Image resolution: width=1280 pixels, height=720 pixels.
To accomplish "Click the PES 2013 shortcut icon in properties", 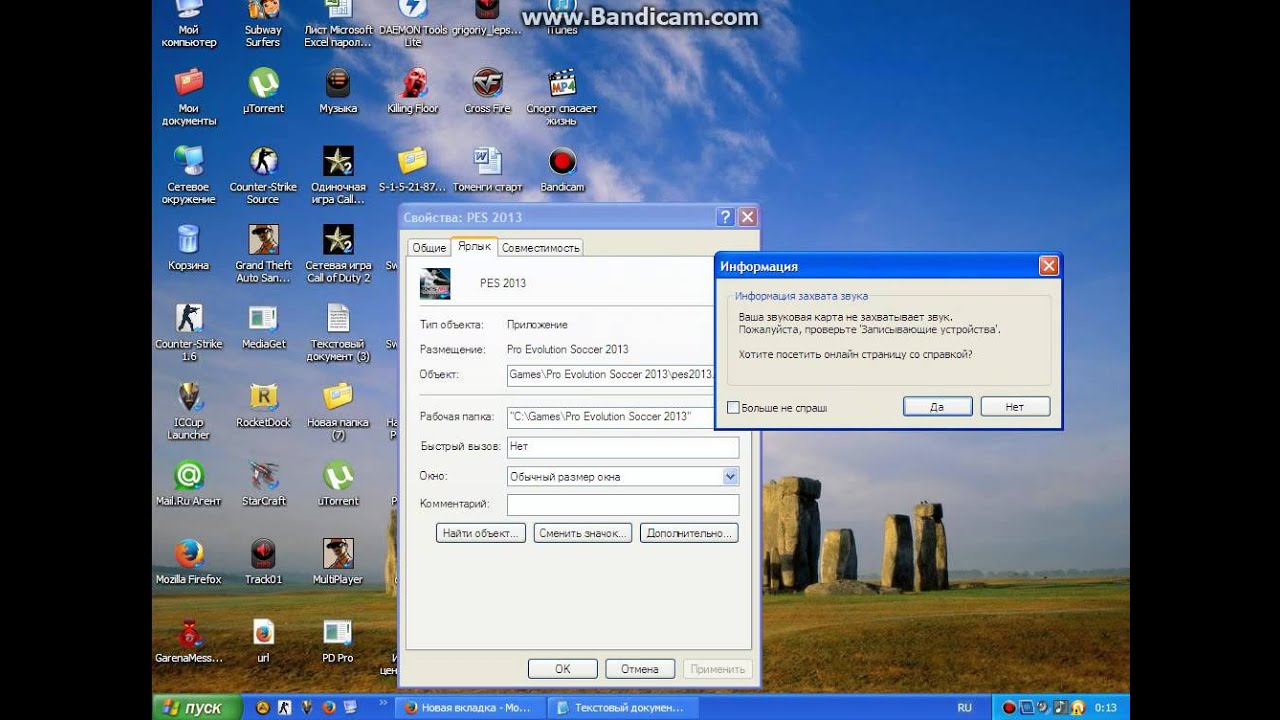I will [435, 283].
